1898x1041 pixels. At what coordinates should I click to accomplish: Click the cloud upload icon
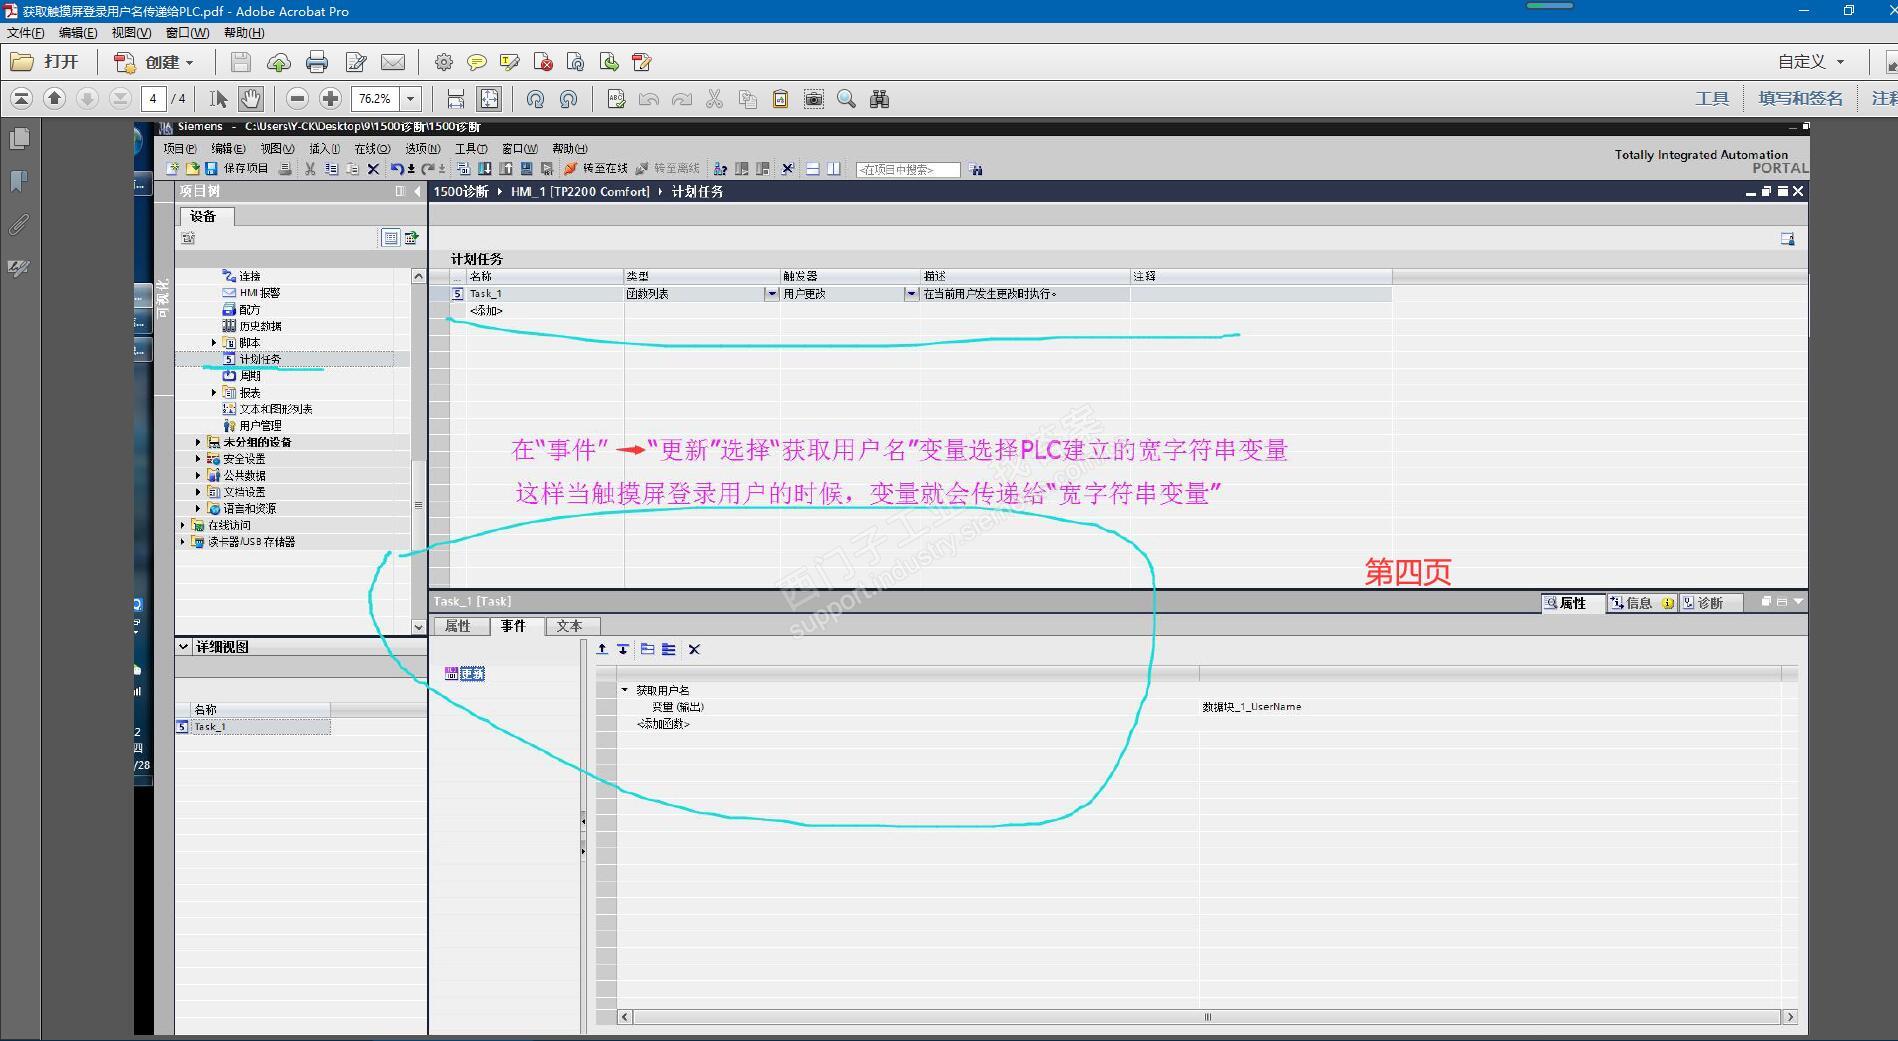click(x=279, y=62)
